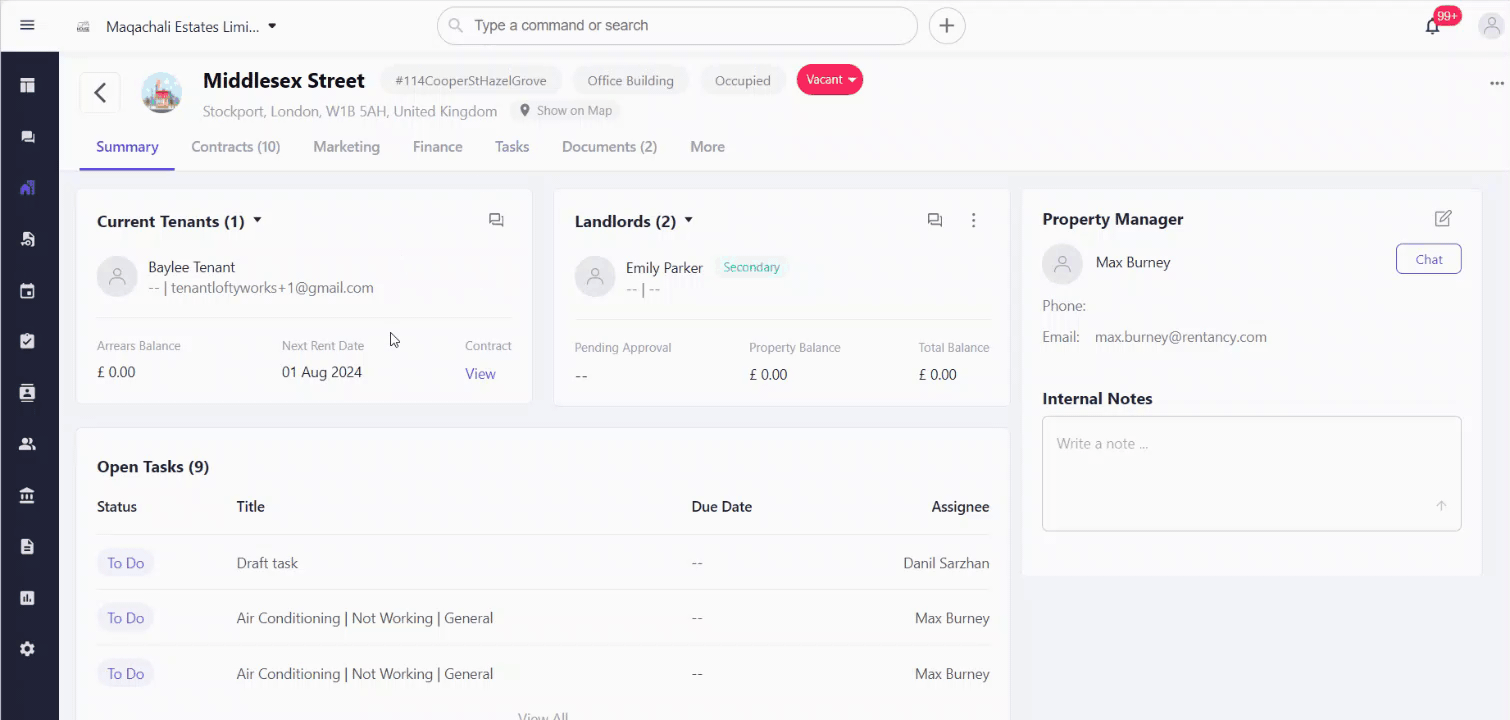Click the Danil Sarzhan assignee

(x=946, y=563)
